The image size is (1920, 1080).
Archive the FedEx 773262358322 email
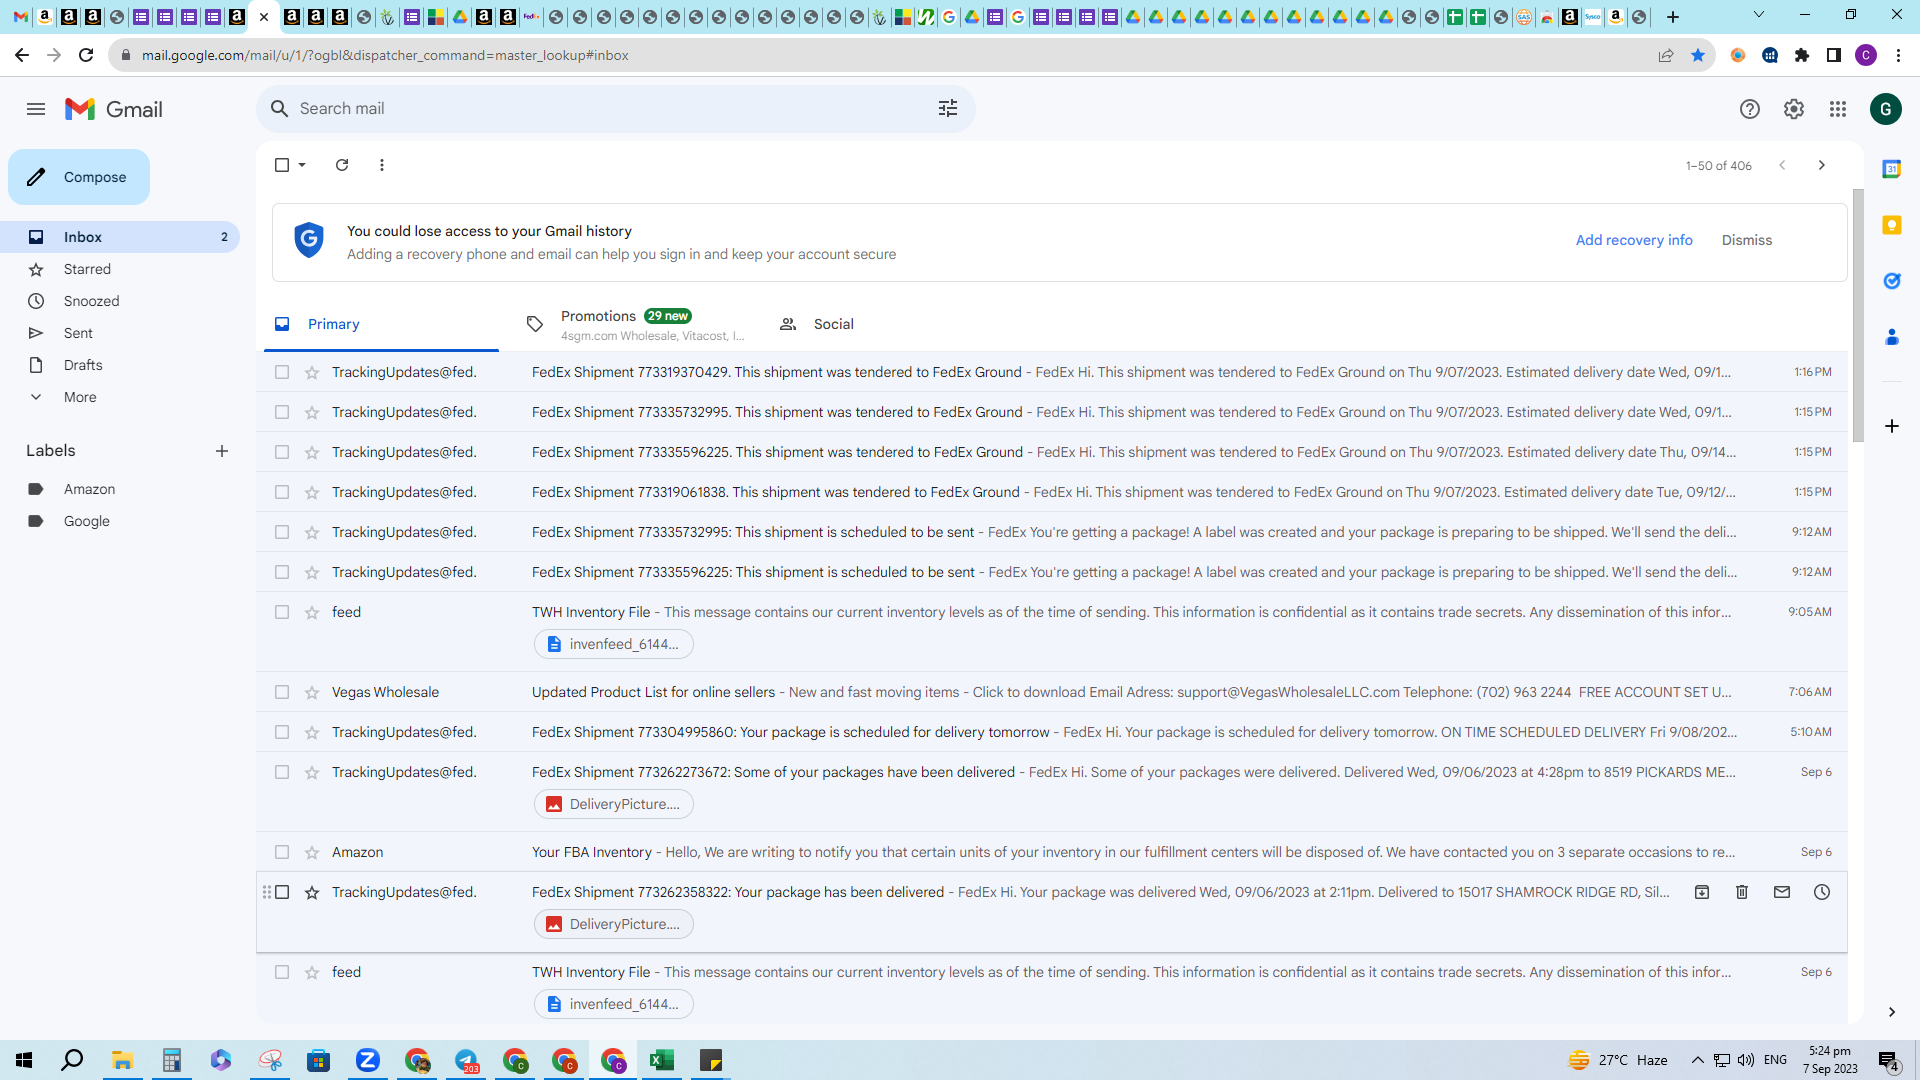tap(1702, 892)
